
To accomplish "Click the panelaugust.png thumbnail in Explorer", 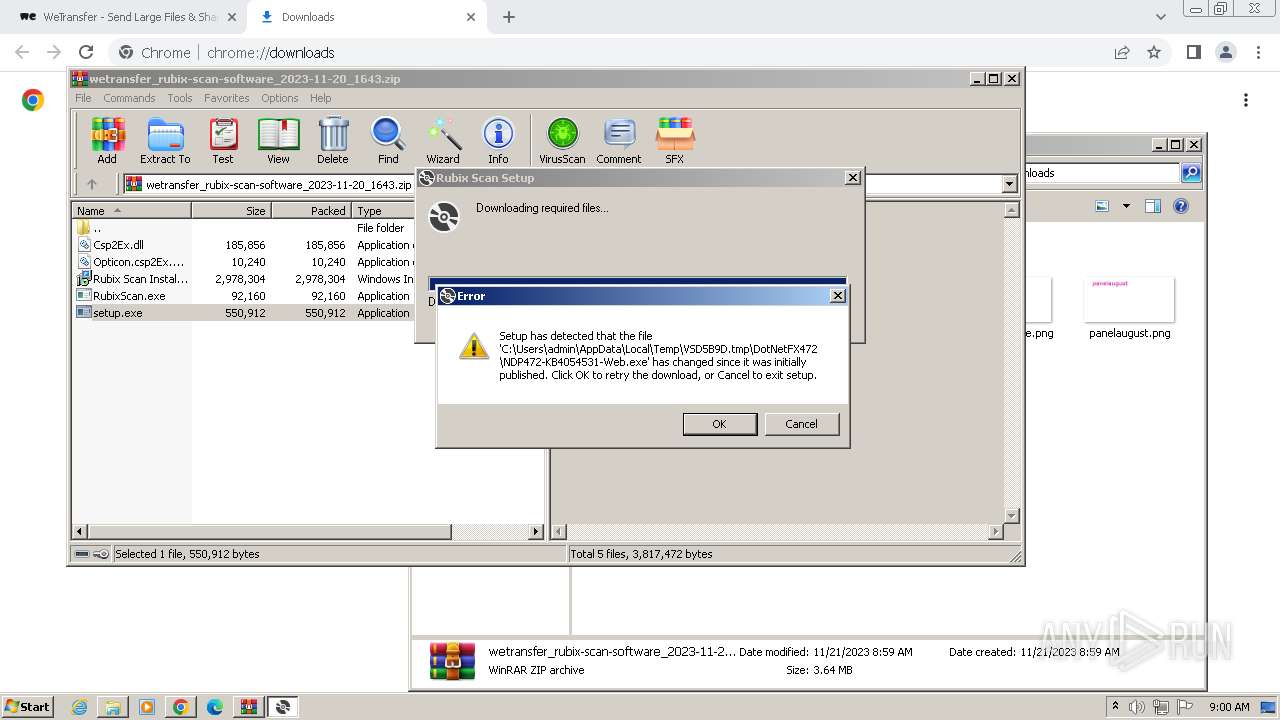I will point(1129,300).
